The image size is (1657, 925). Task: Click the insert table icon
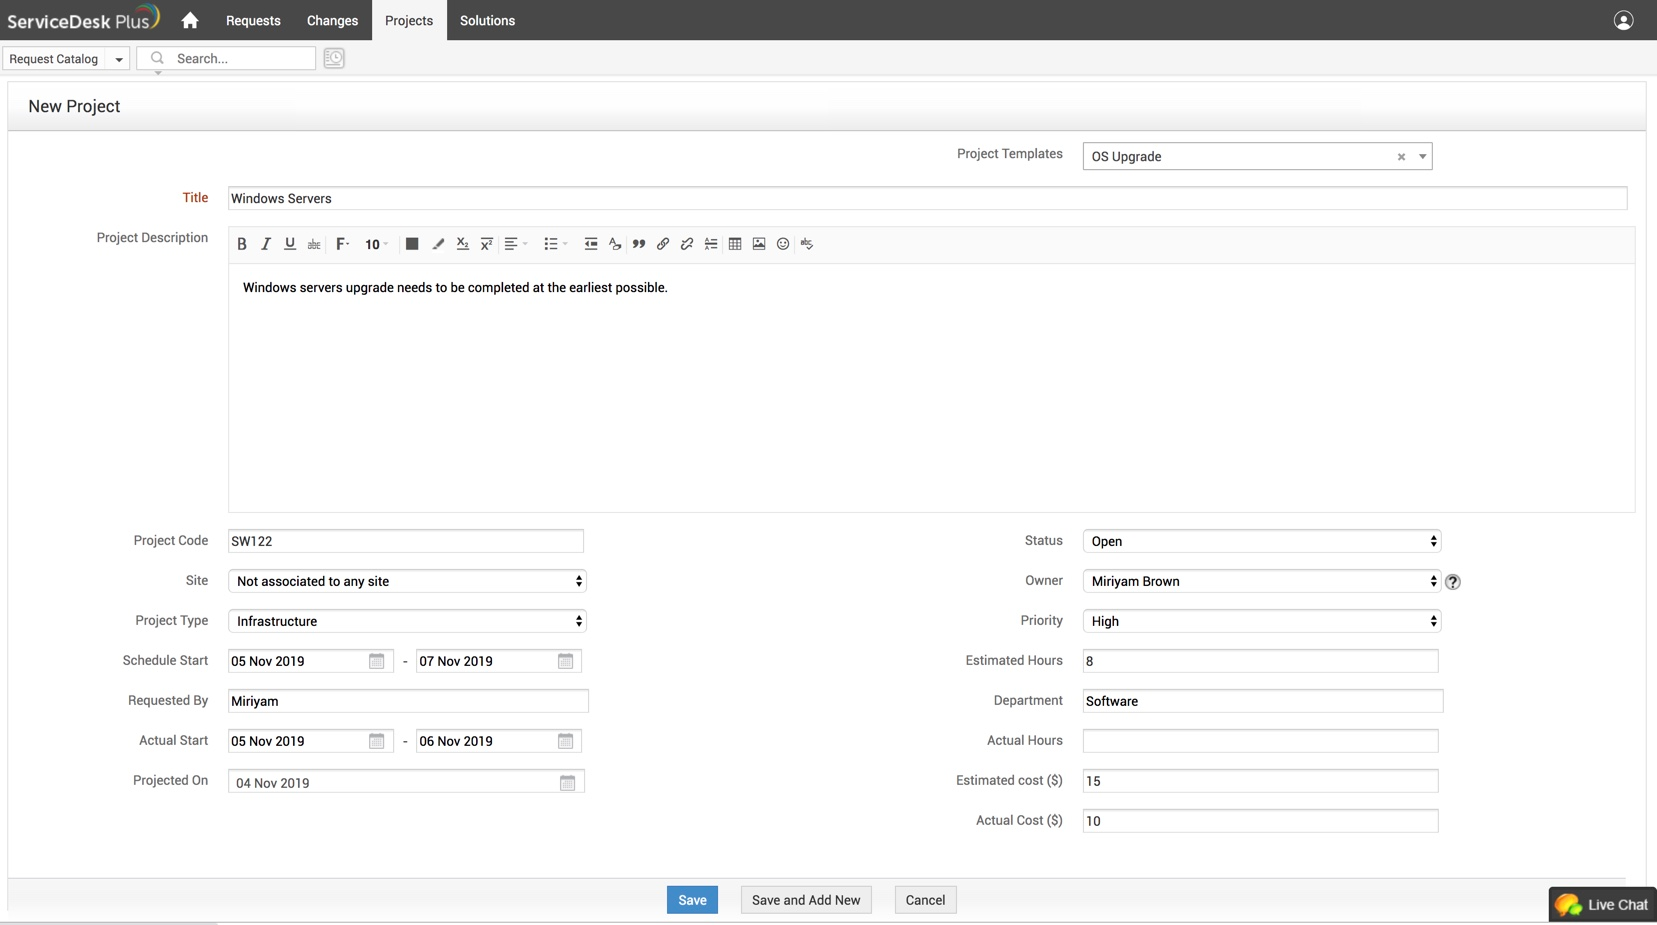pos(735,244)
